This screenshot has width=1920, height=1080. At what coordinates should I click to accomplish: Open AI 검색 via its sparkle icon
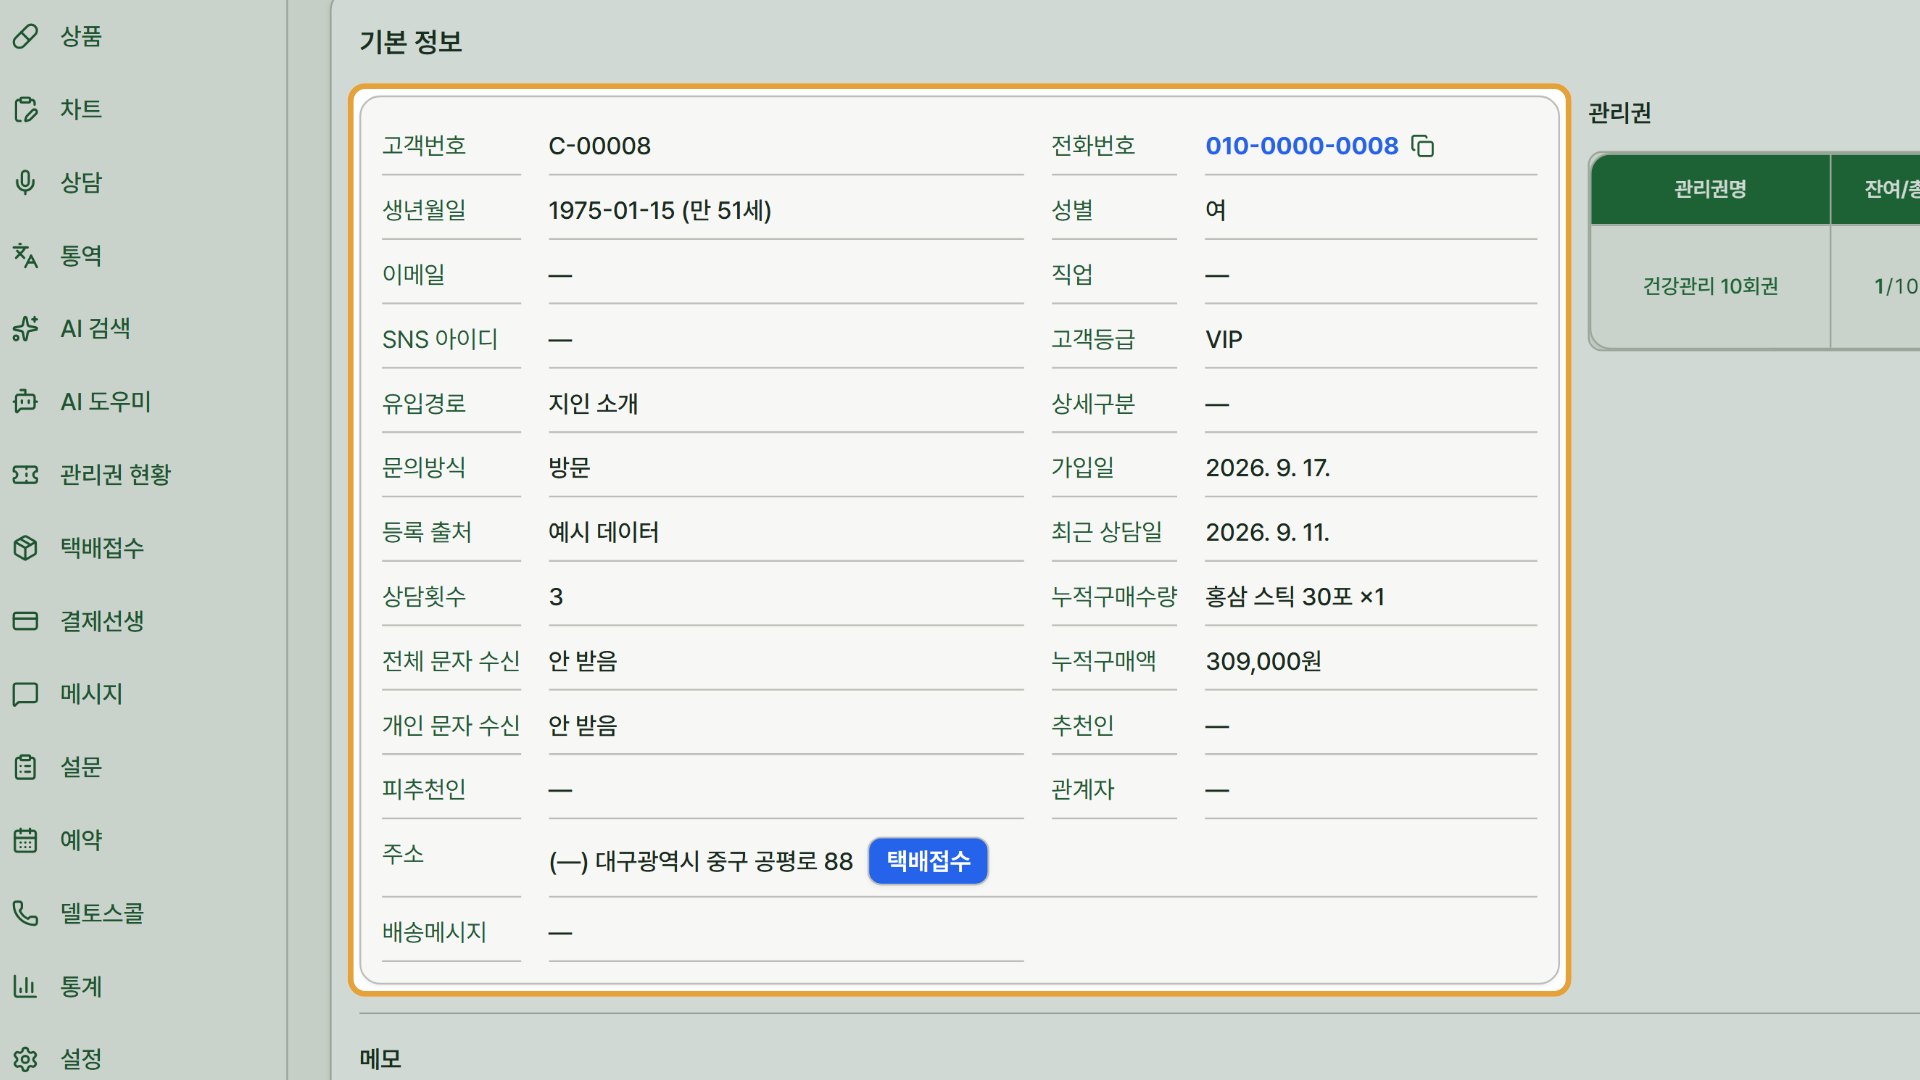(x=25, y=329)
